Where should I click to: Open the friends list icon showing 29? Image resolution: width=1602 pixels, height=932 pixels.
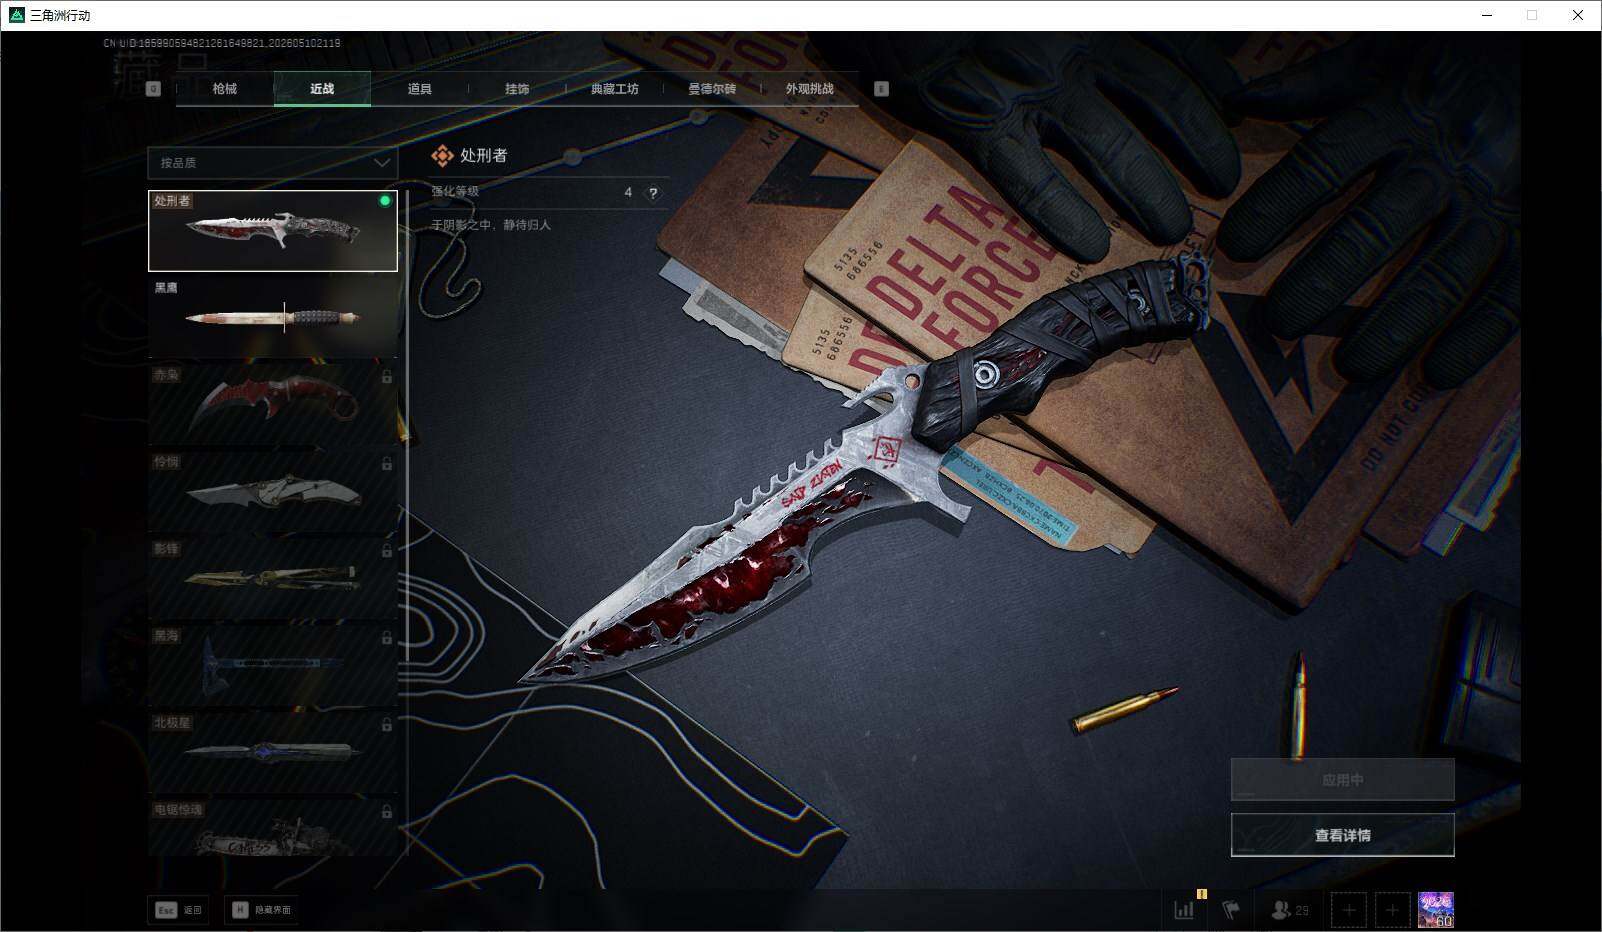[x=1289, y=910]
